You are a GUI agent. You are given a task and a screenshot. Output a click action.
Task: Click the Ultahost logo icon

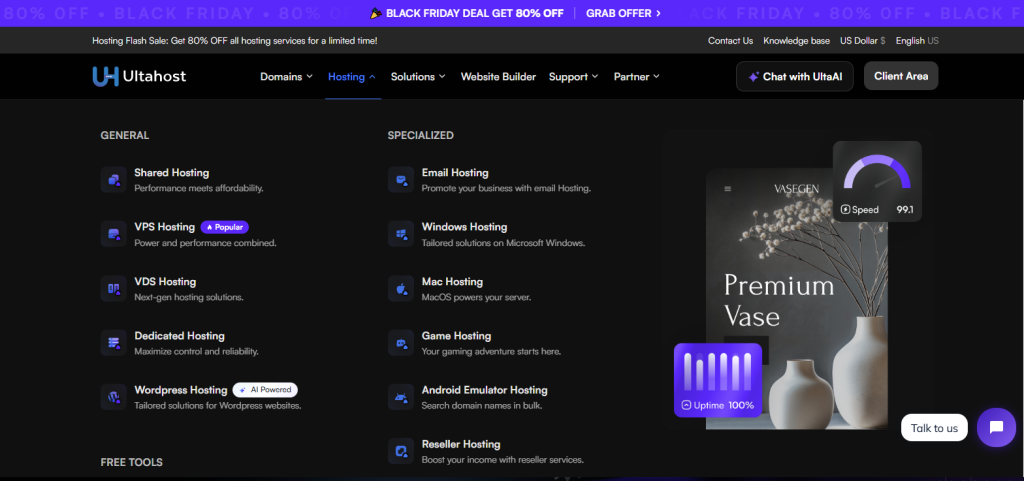point(106,76)
